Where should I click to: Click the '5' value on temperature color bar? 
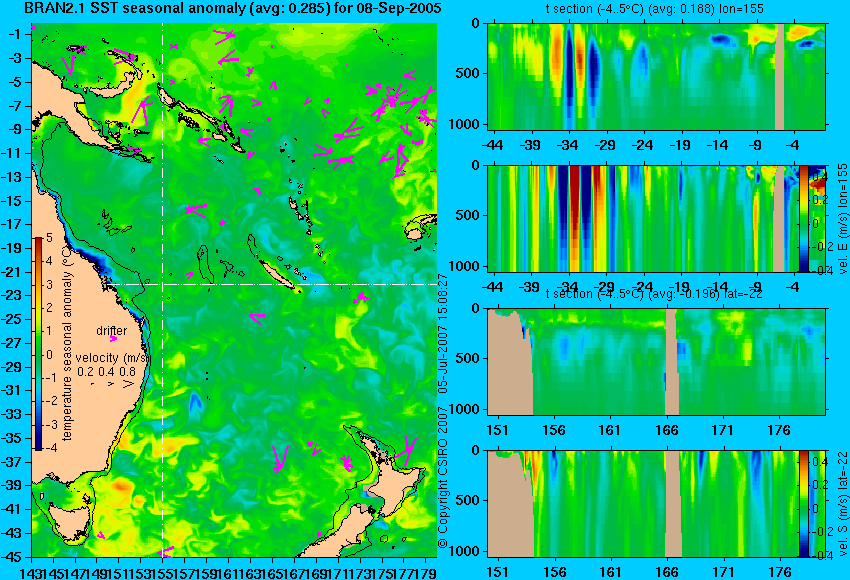click(49, 237)
